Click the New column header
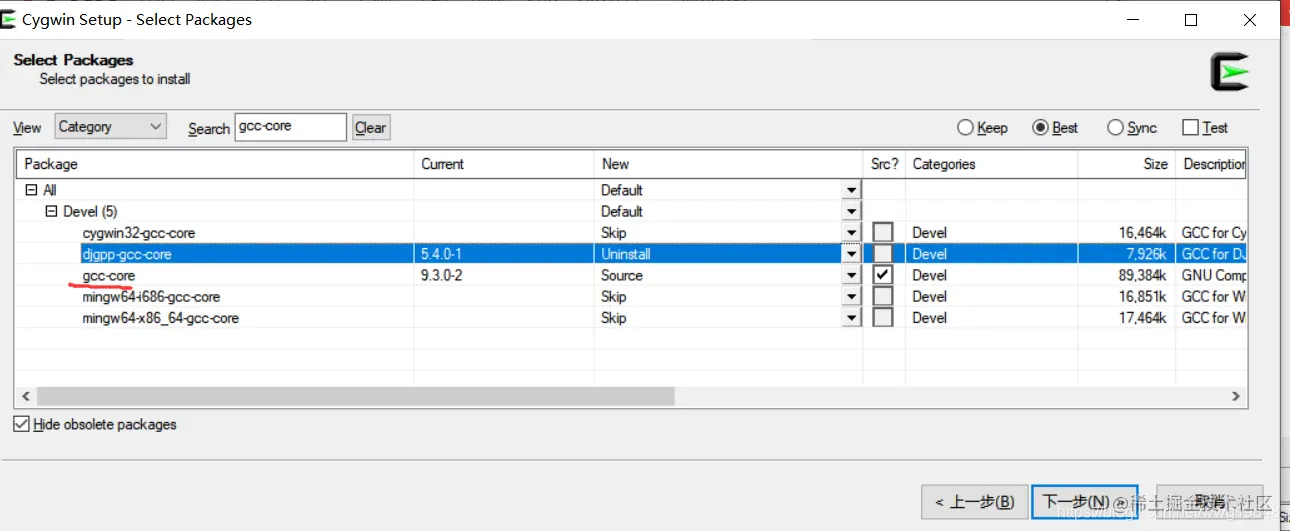Viewport: 1290px width, 531px height. pos(729,164)
